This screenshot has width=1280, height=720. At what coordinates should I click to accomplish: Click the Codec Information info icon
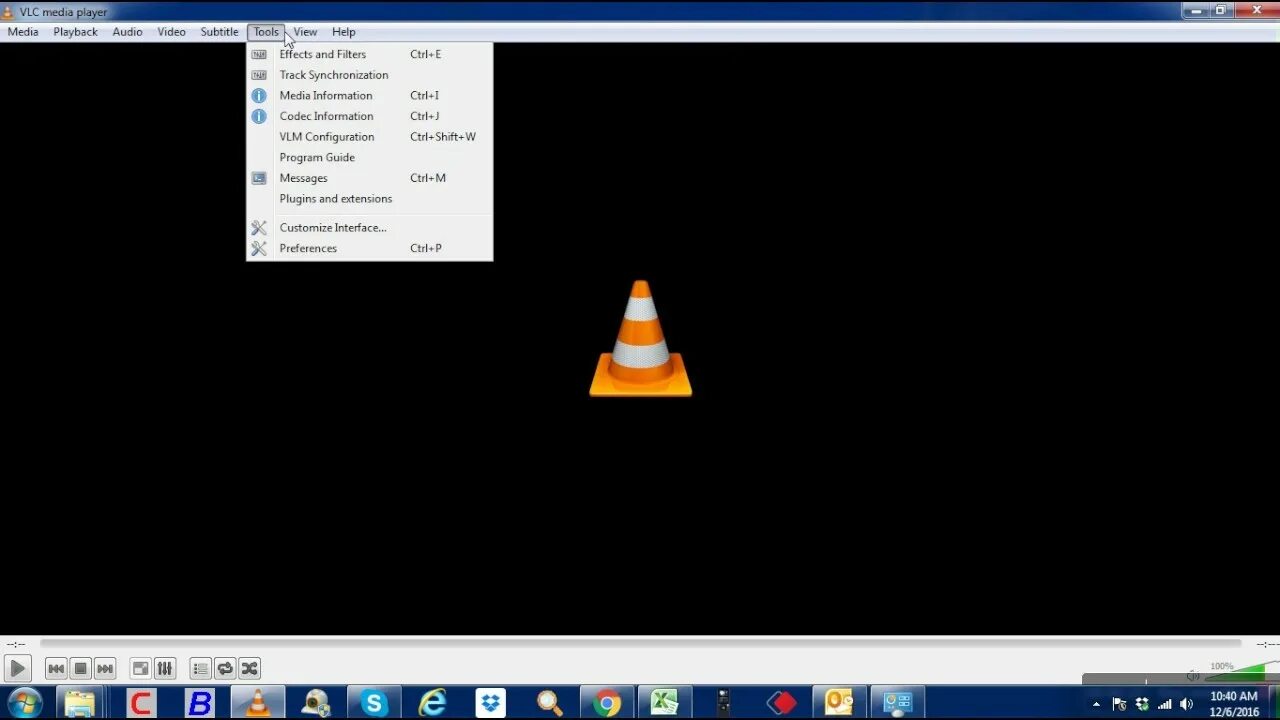[259, 116]
